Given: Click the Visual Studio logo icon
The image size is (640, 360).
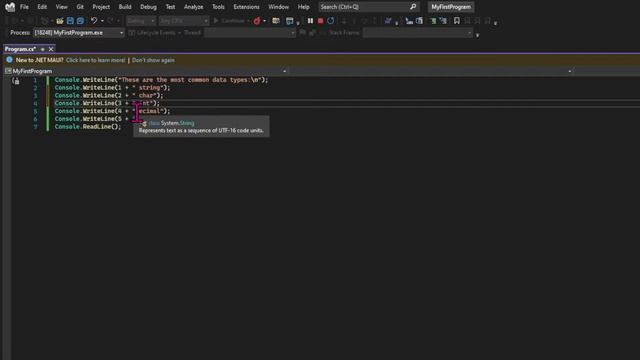Looking at the screenshot, I should tap(10, 7).
